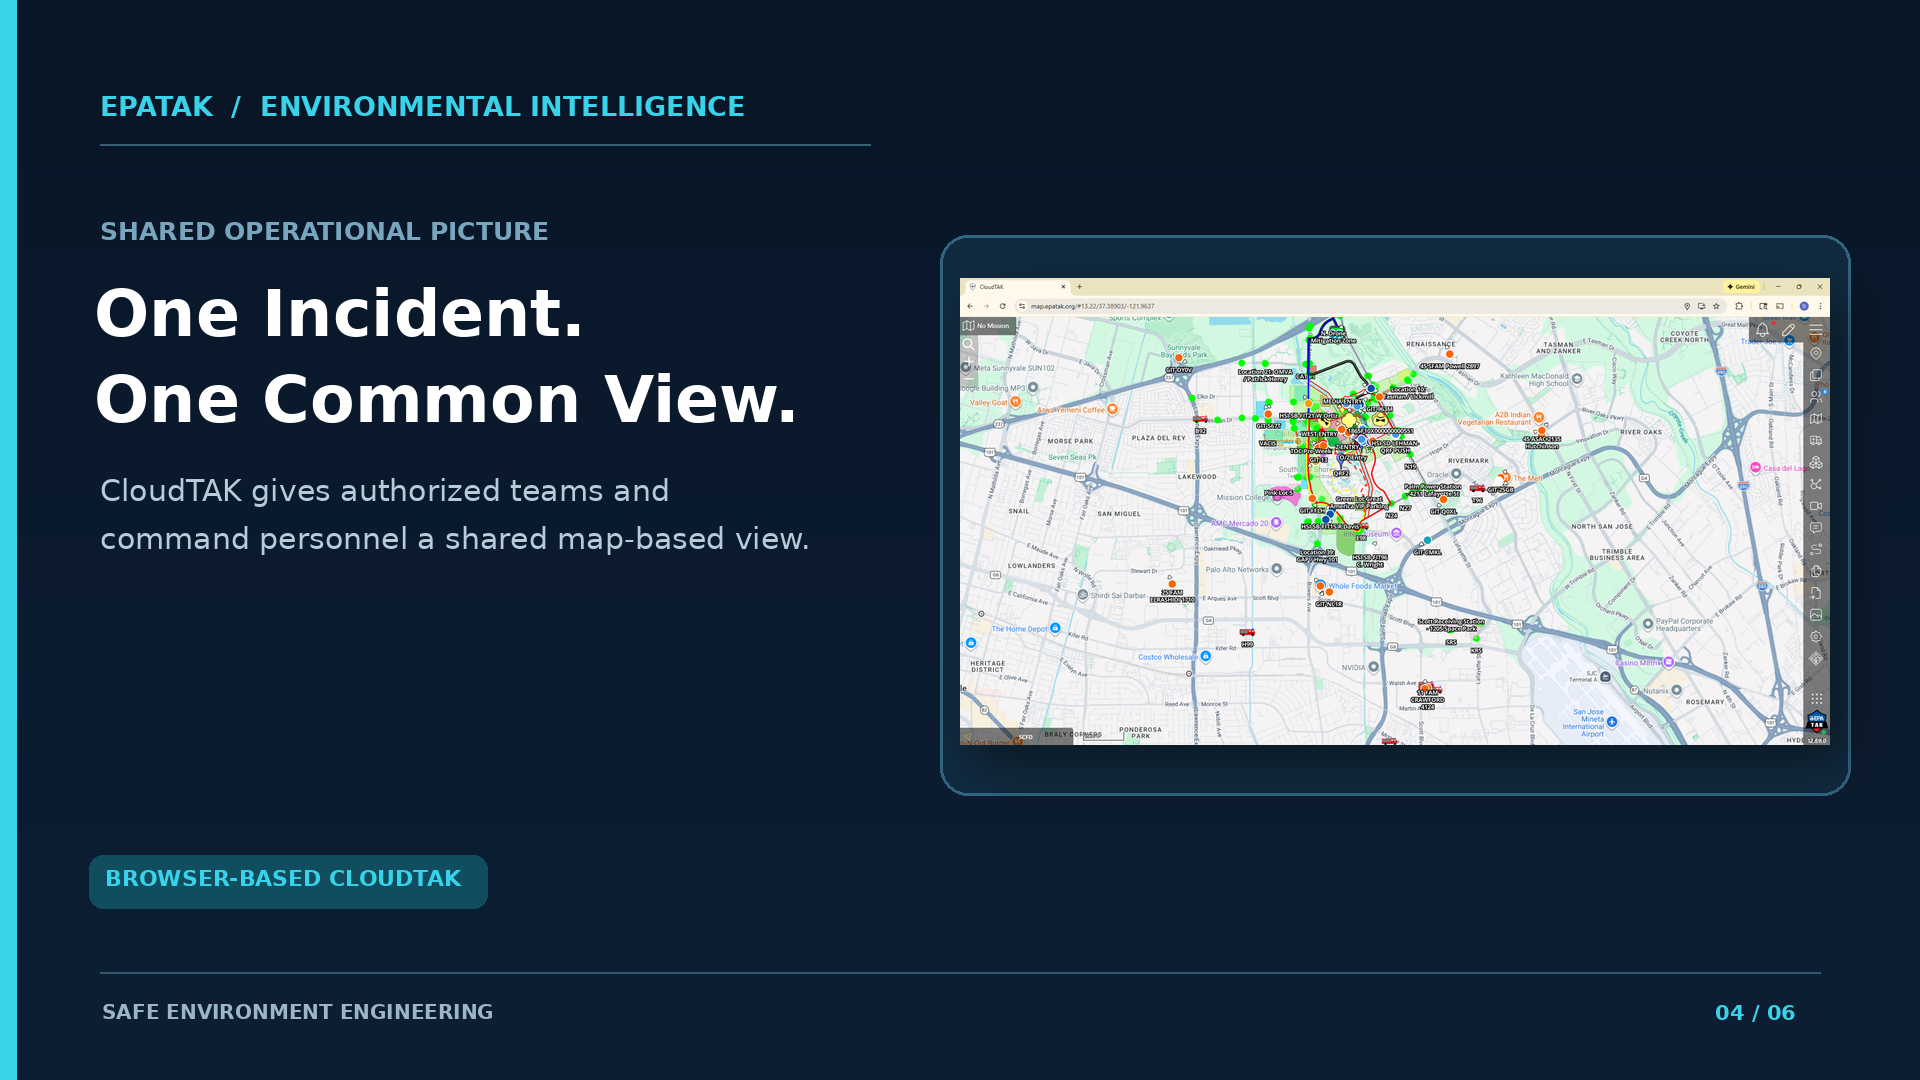Open the contacts people icon
1920x1080 pixels.
coord(1816,397)
